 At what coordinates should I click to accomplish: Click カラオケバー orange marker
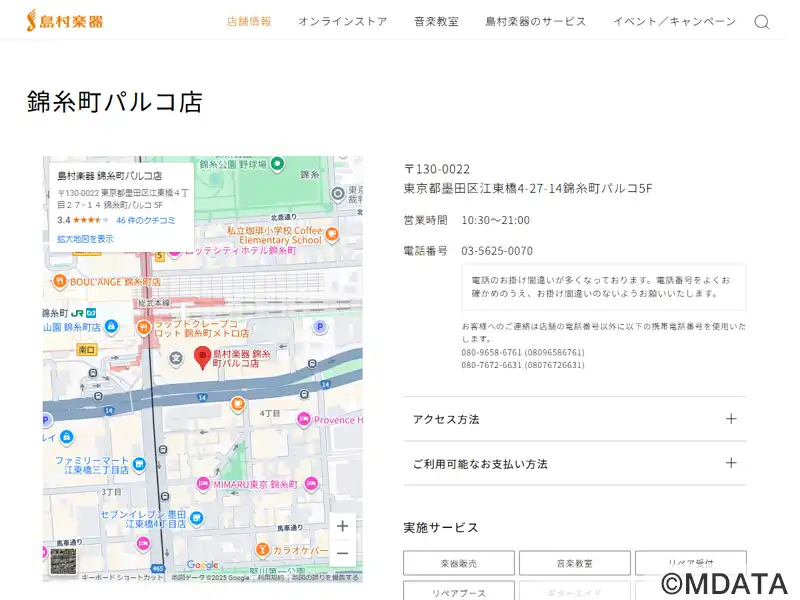click(x=262, y=550)
